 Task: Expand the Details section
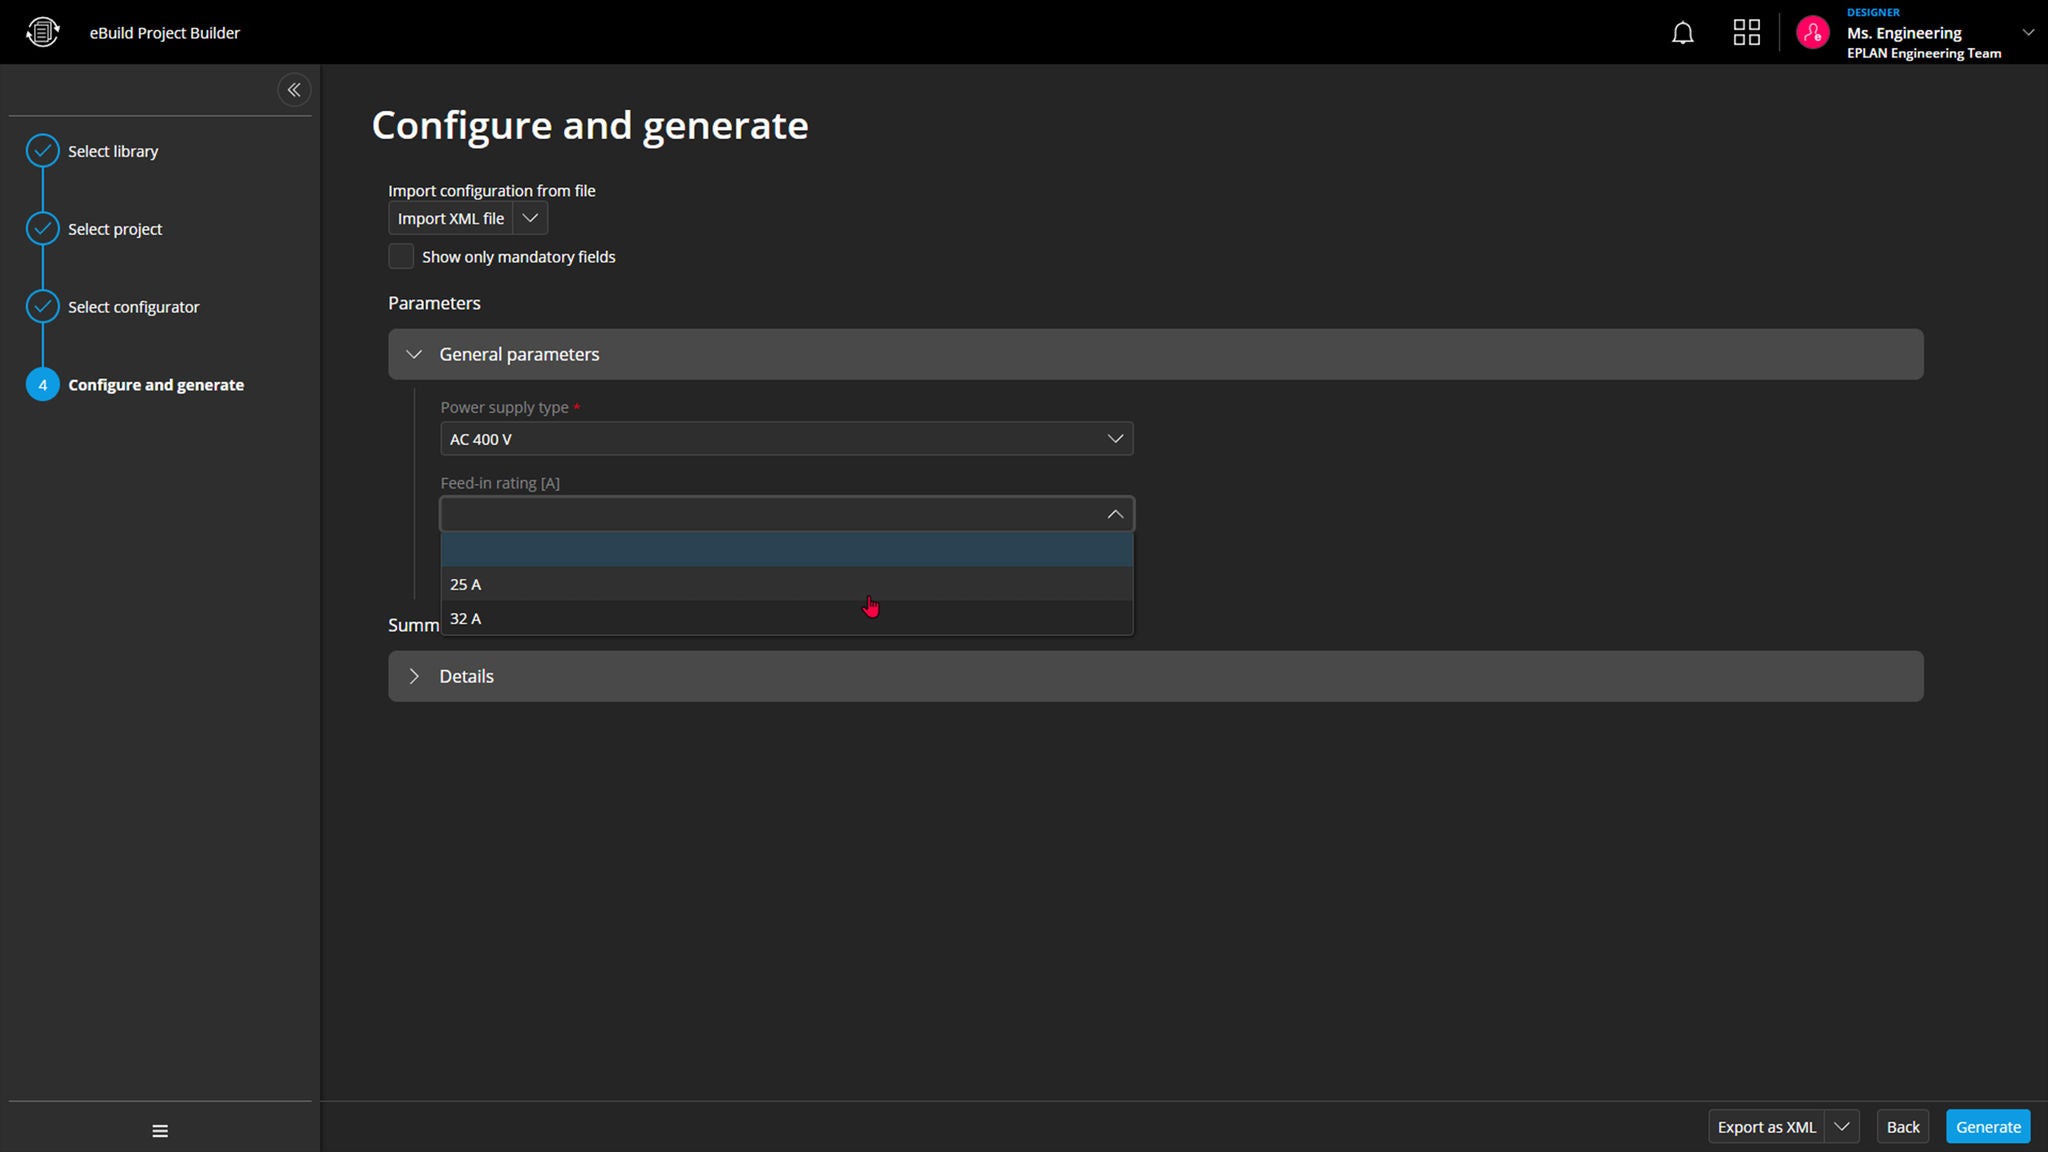click(x=414, y=676)
